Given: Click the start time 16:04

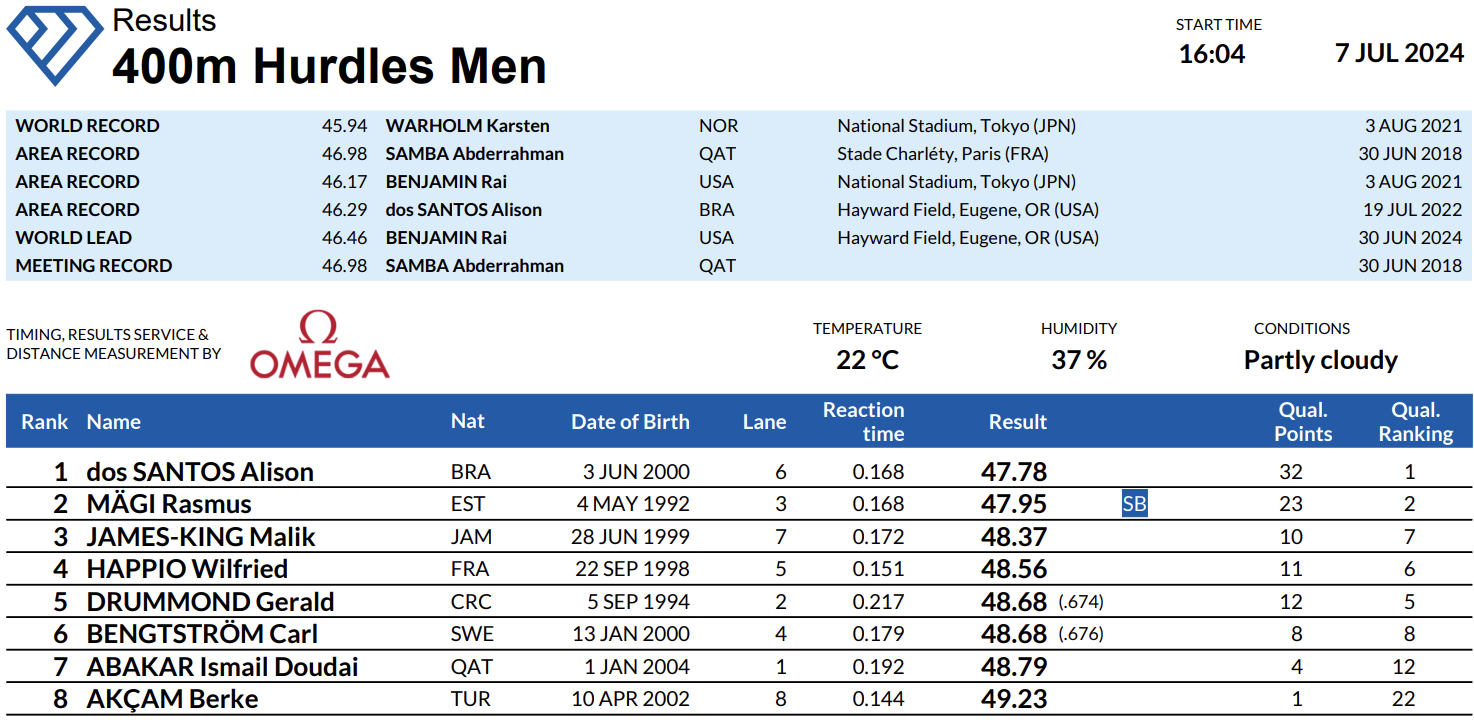Looking at the screenshot, I should coord(1212,54).
